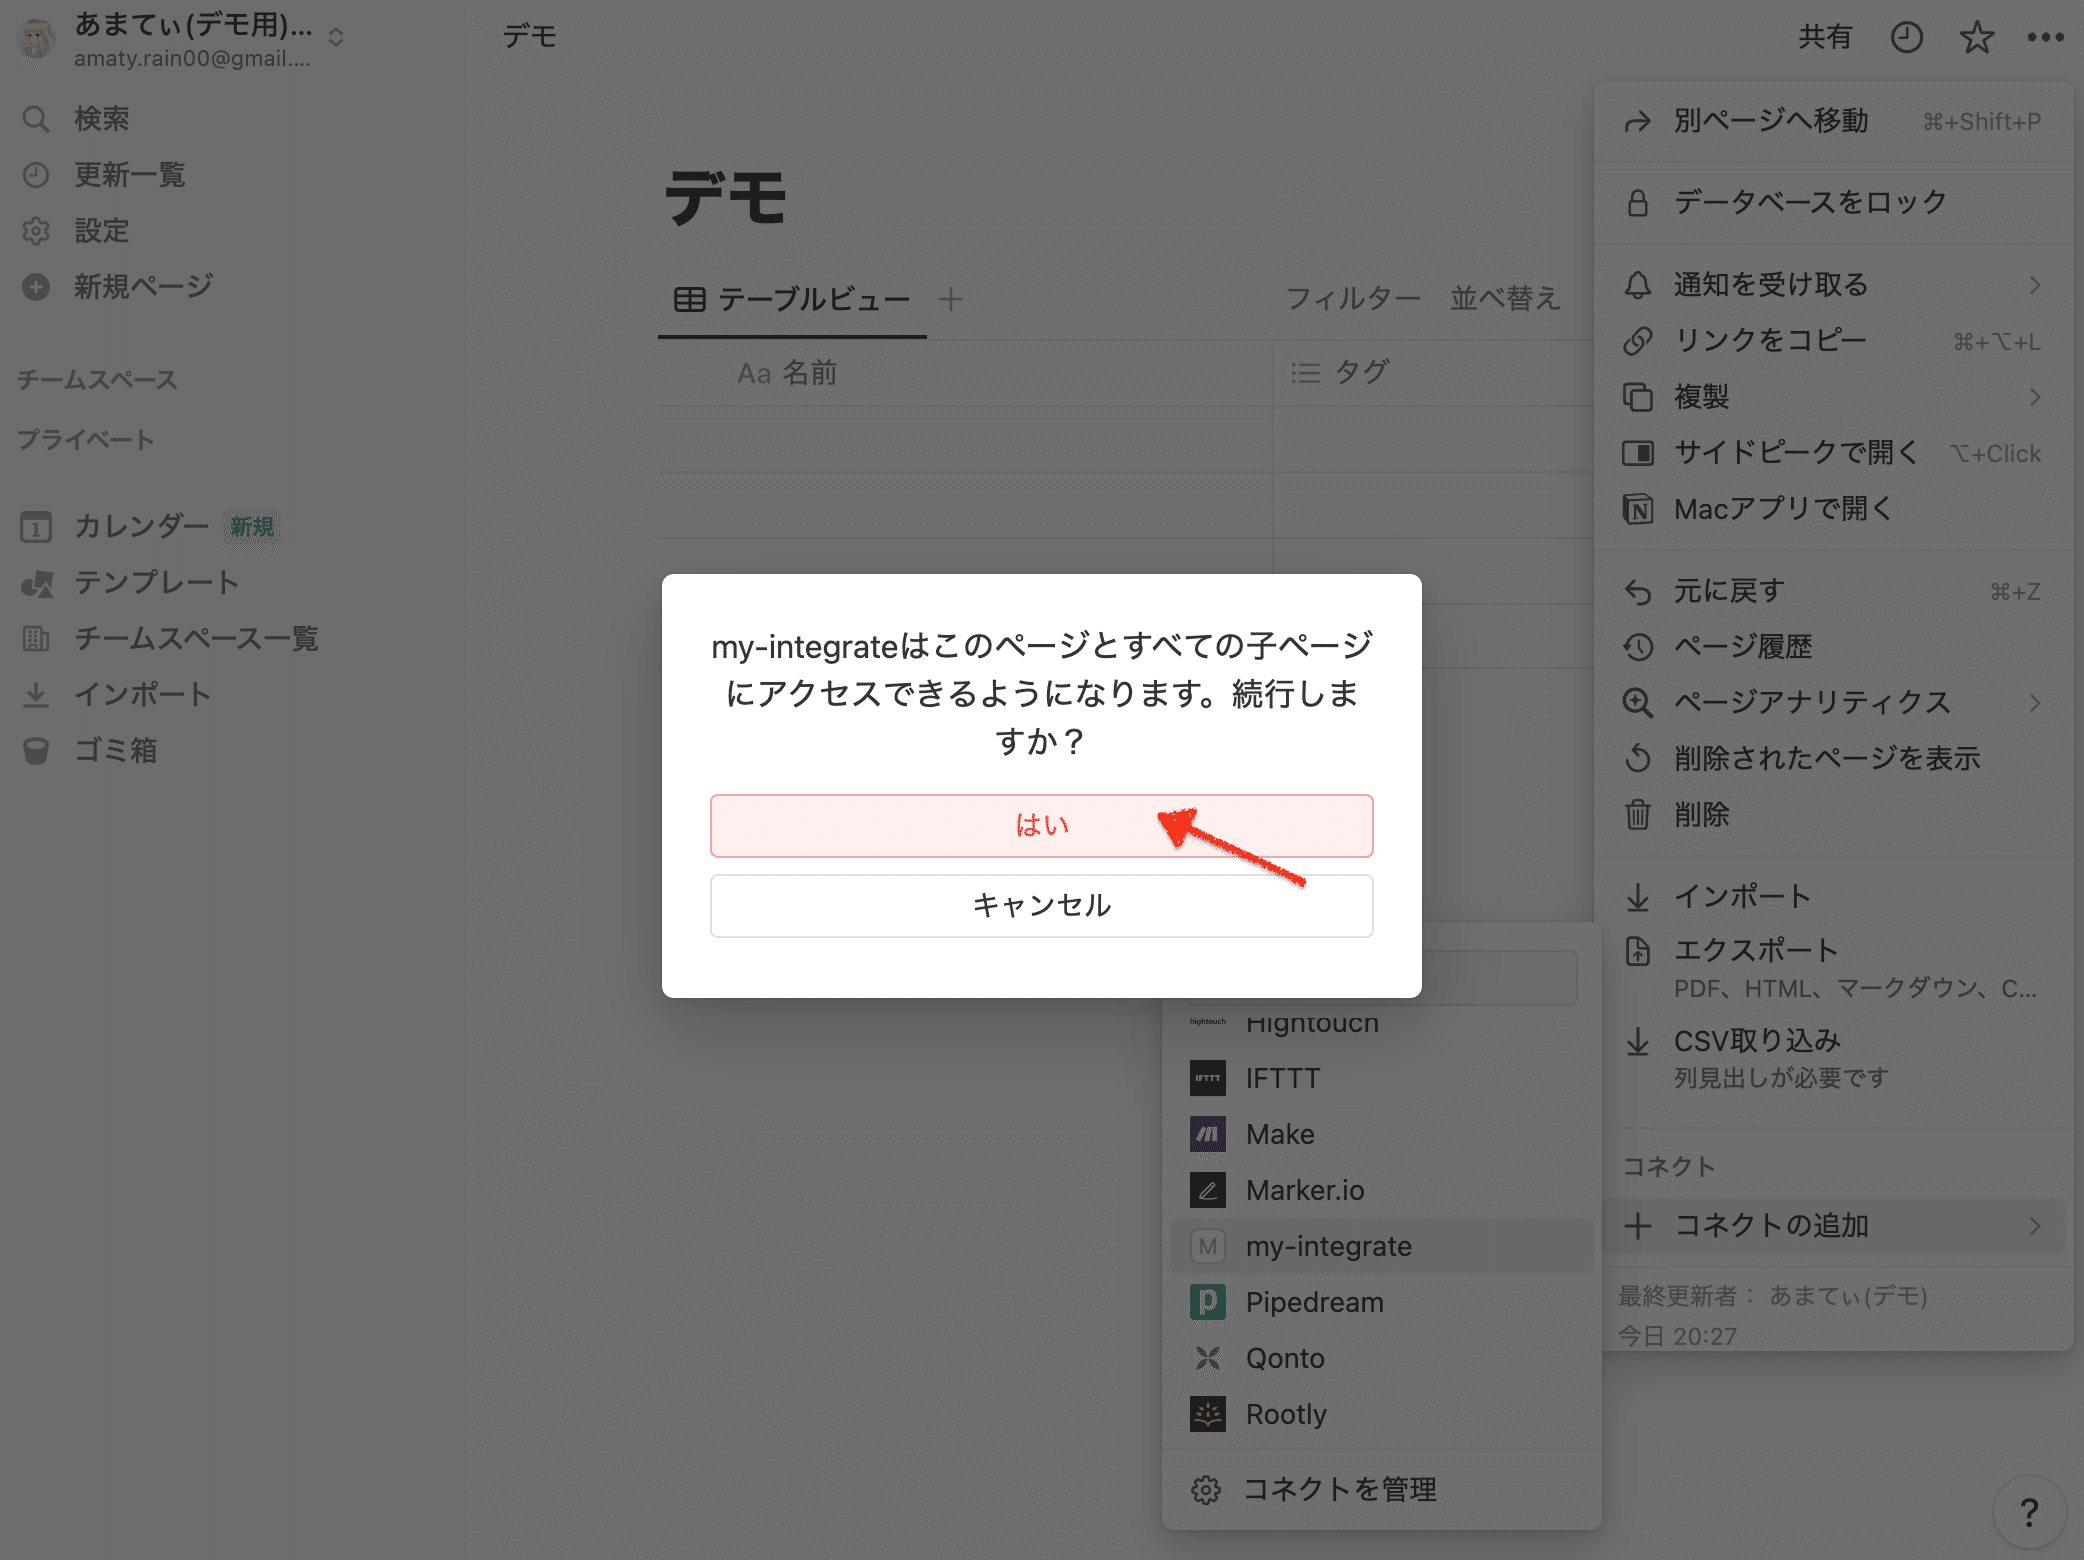
Task: Click the 削除 trash icon in menu
Action: pos(1637,815)
